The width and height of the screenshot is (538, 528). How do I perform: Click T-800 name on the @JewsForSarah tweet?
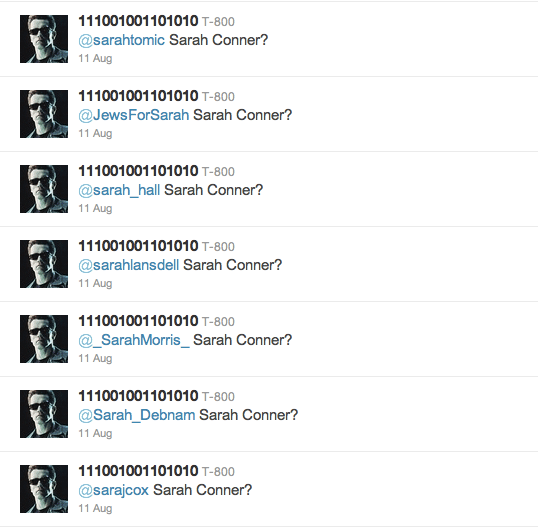tap(218, 97)
